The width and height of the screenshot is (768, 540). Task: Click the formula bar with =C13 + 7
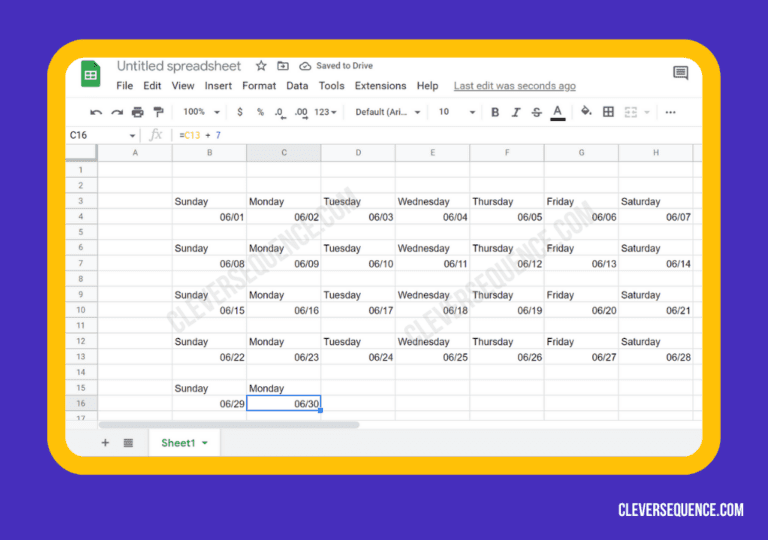coord(438,135)
